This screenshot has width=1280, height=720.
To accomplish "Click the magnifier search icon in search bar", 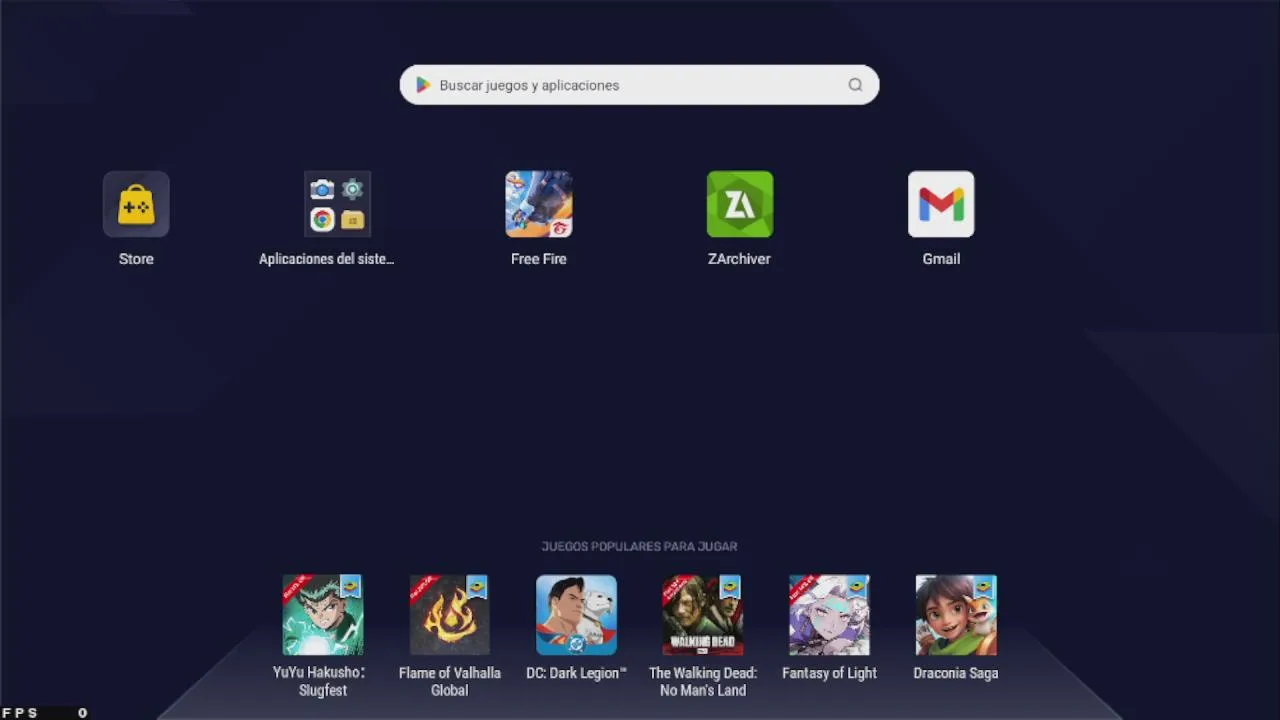I will tap(855, 85).
